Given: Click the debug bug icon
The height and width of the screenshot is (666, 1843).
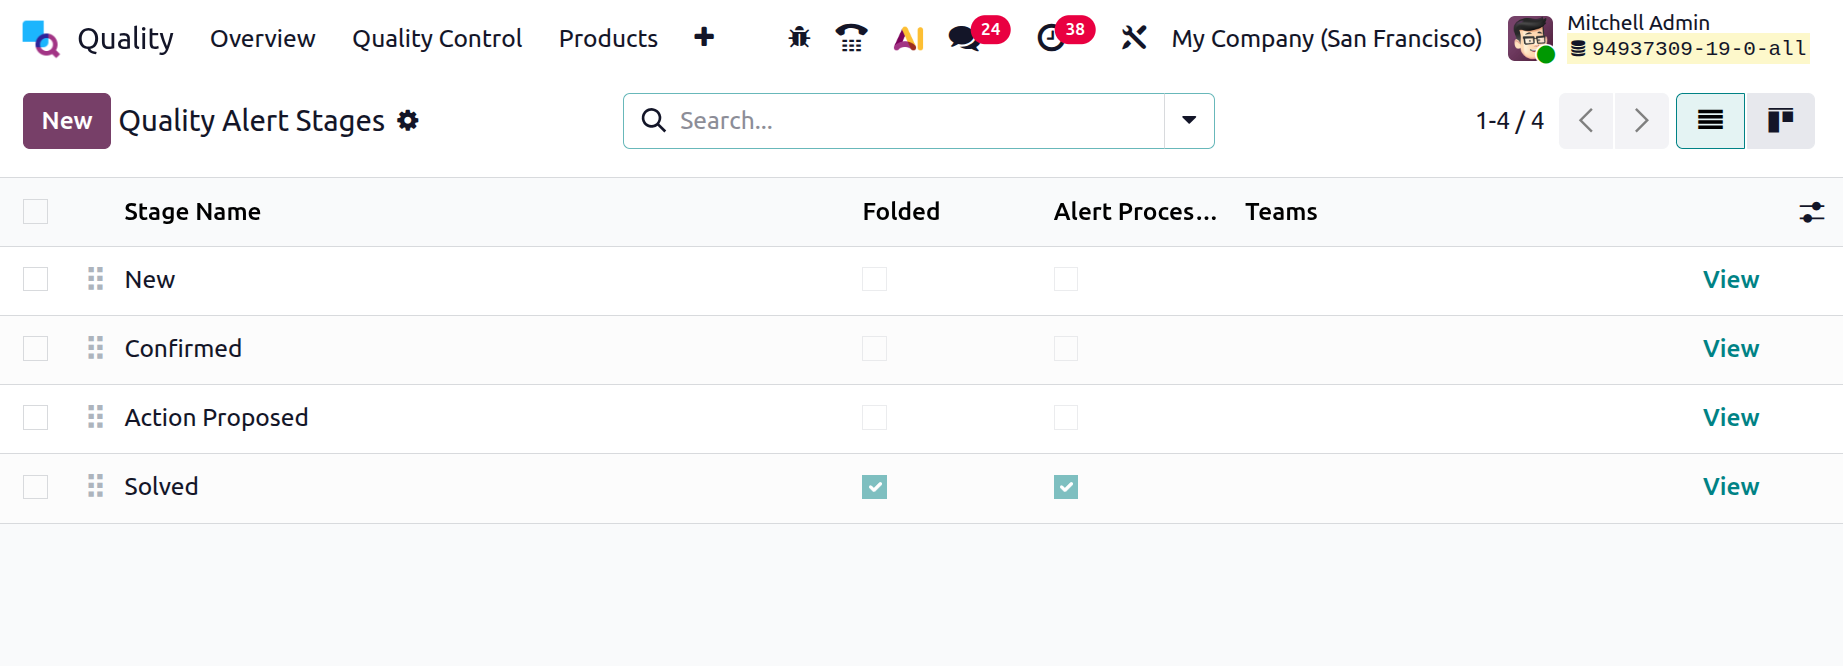Looking at the screenshot, I should [x=799, y=38].
